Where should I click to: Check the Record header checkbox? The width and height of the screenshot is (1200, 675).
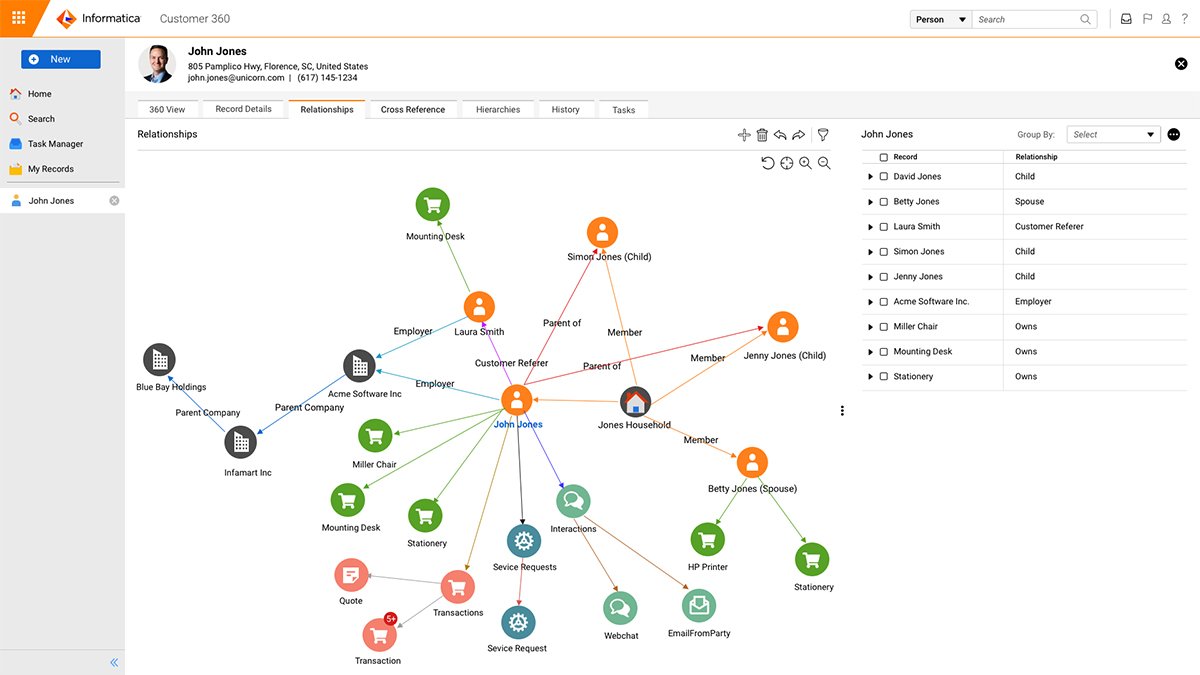[884, 157]
